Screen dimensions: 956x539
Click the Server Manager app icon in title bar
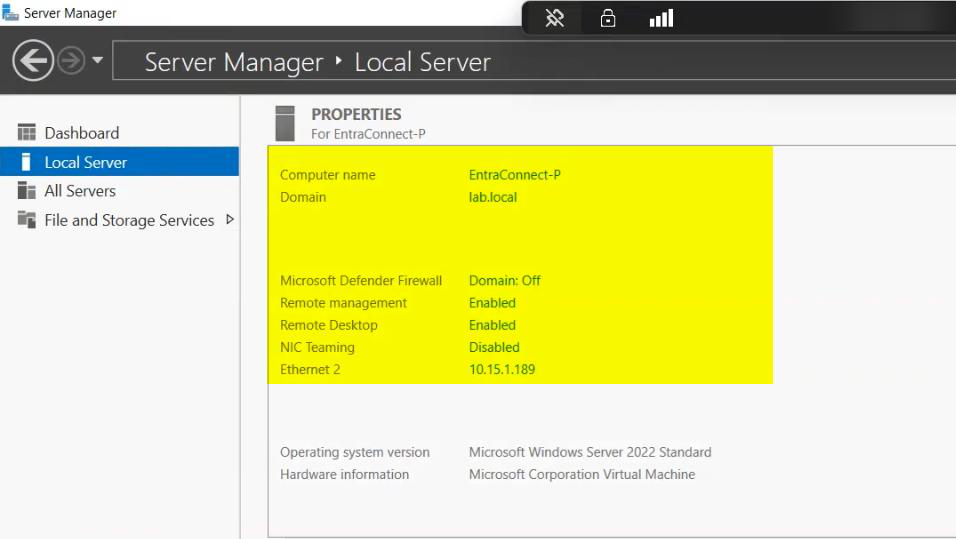coord(10,12)
